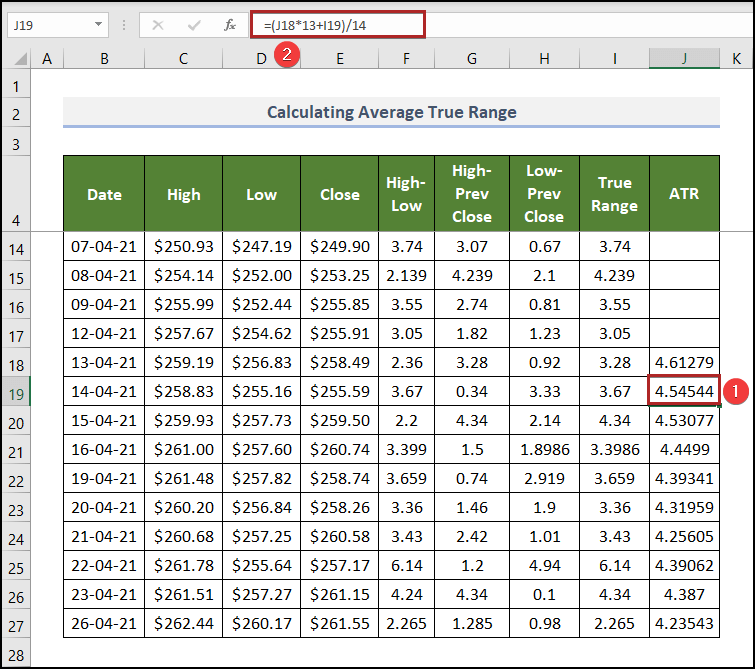755x669 pixels.
Task: Click the High header cell
Action: click(183, 194)
